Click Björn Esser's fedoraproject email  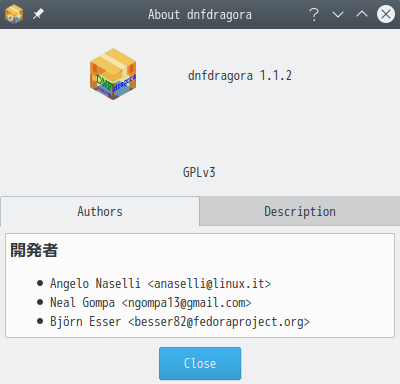[x=219, y=322]
